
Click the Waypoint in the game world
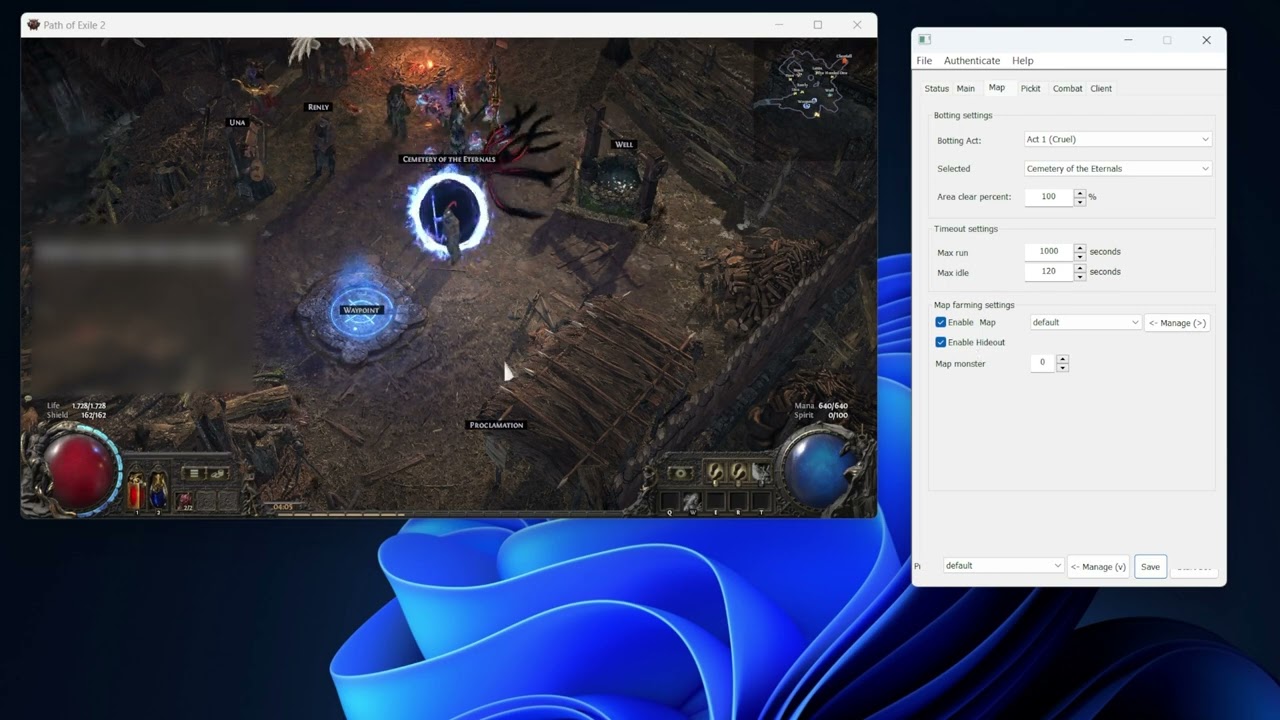[x=361, y=310]
